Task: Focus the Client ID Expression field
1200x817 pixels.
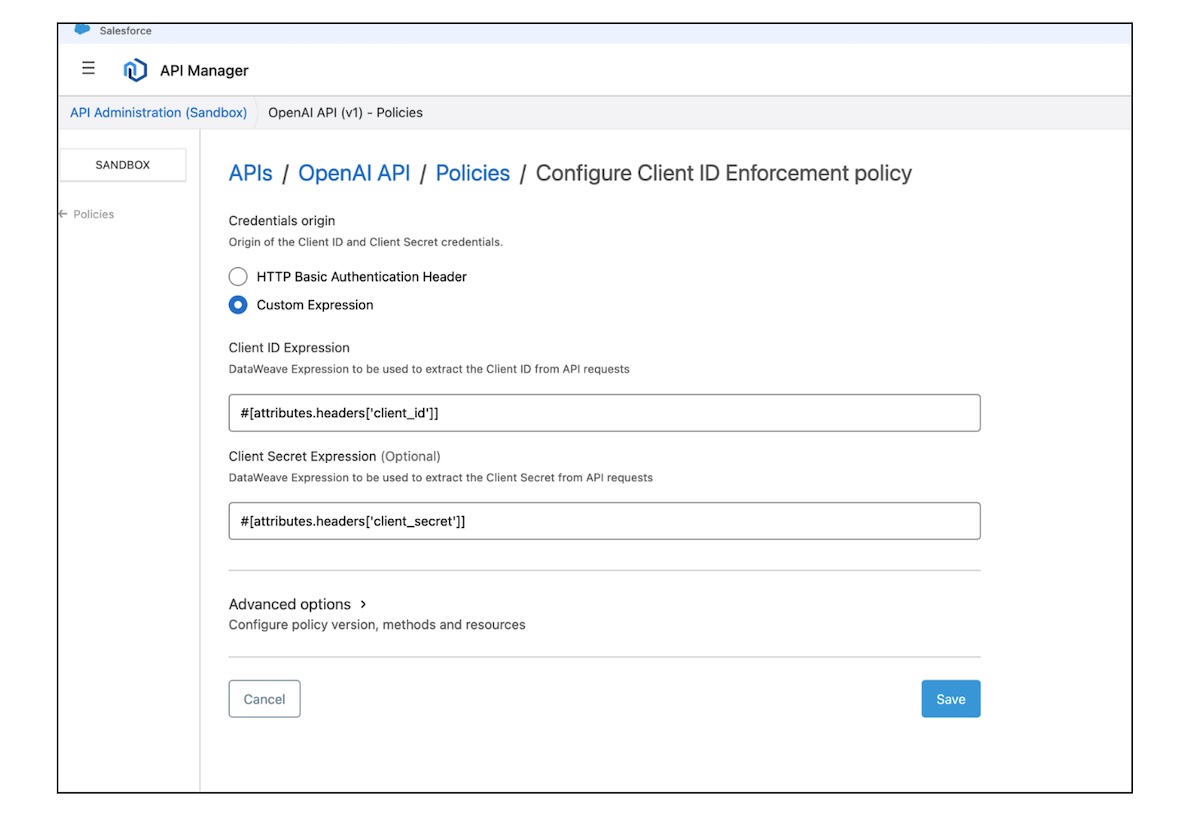Action: pyautogui.click(x=604, y=413)
